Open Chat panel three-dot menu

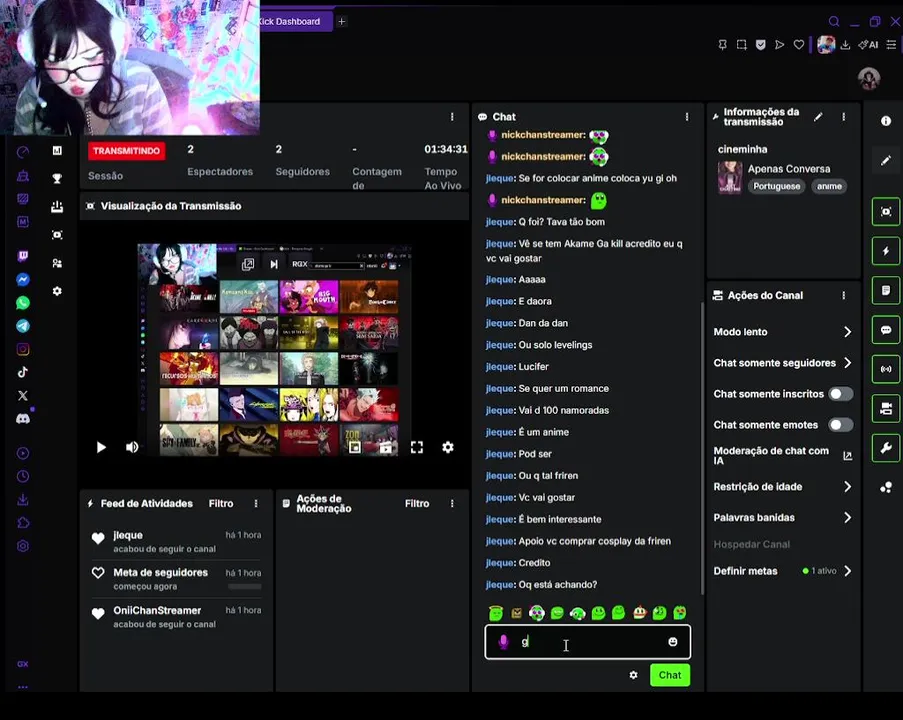coord(687,117)
